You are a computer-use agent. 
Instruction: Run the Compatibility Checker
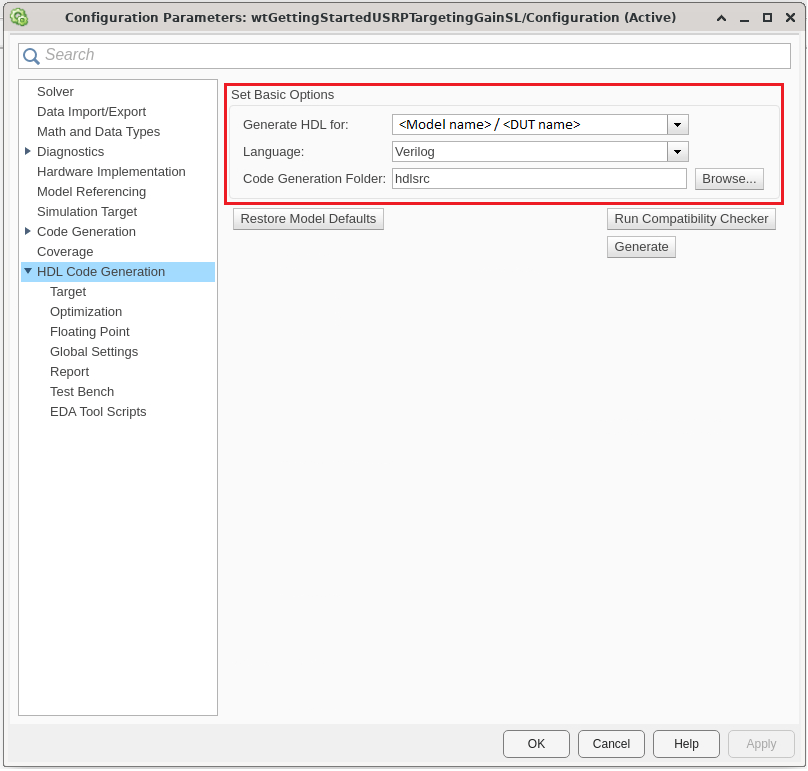click(691, 219)
